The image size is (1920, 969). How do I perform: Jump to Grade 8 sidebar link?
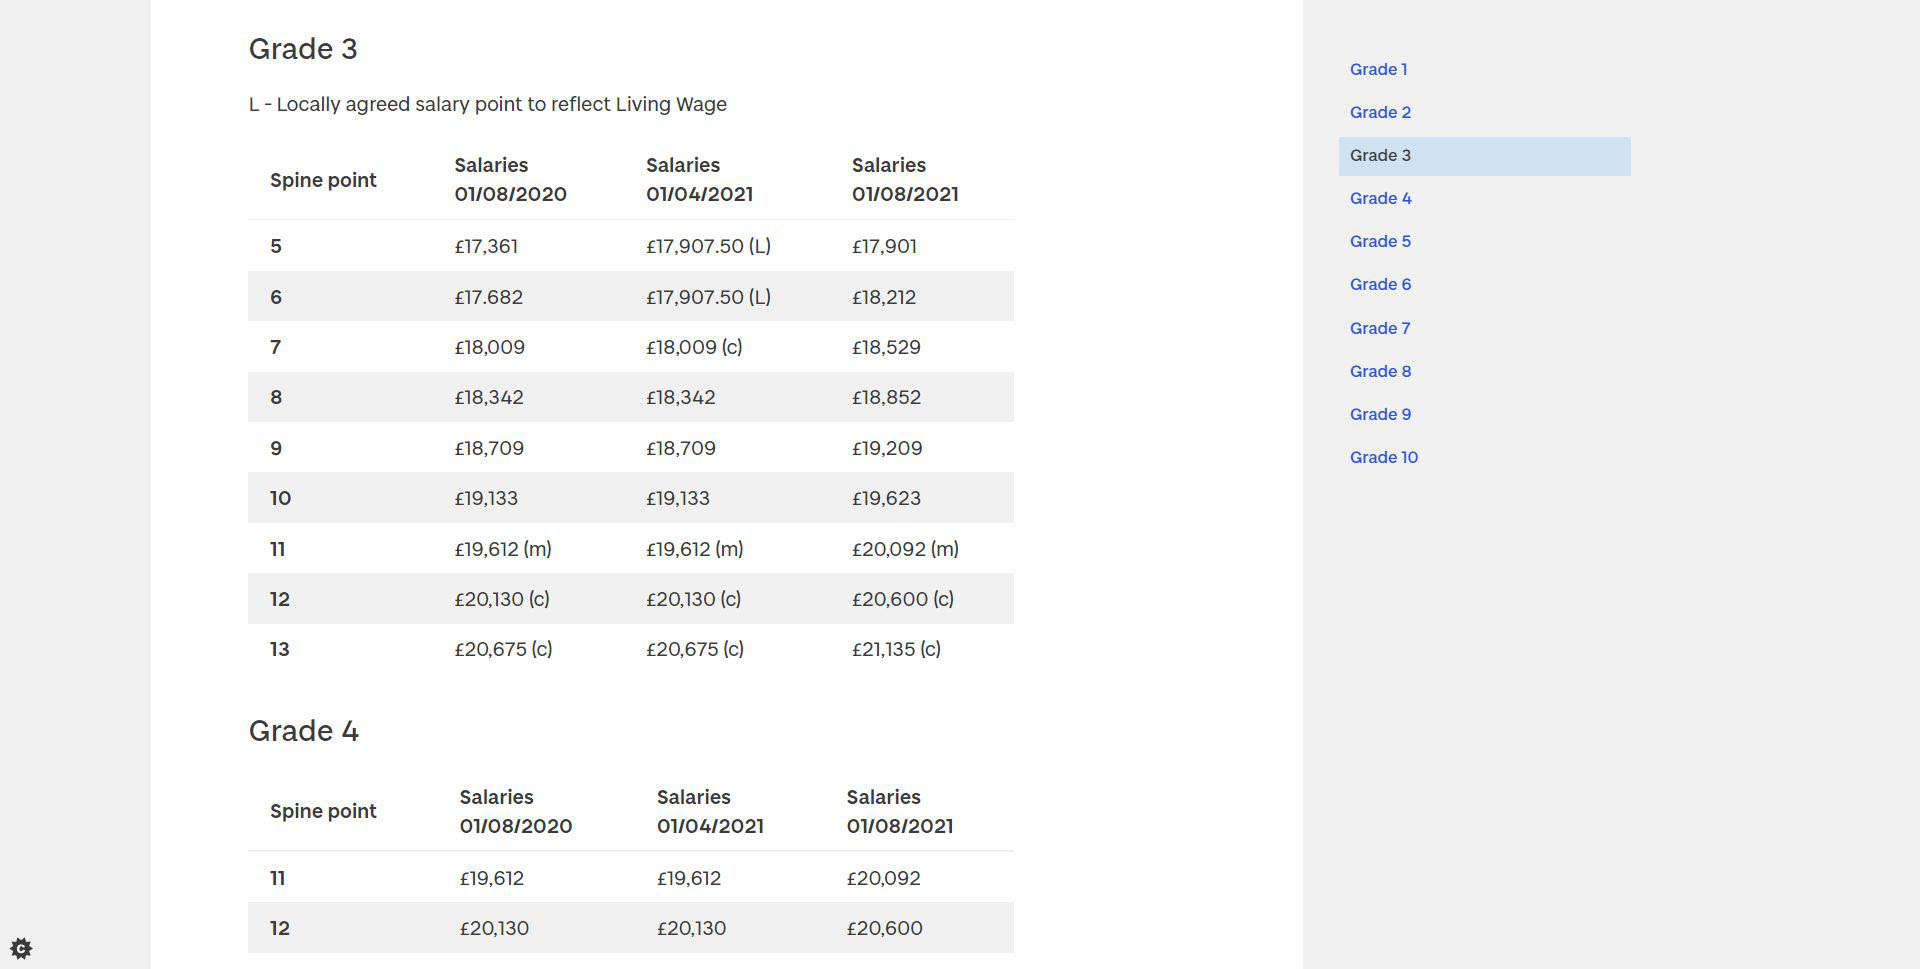[x=1380, y=372]
